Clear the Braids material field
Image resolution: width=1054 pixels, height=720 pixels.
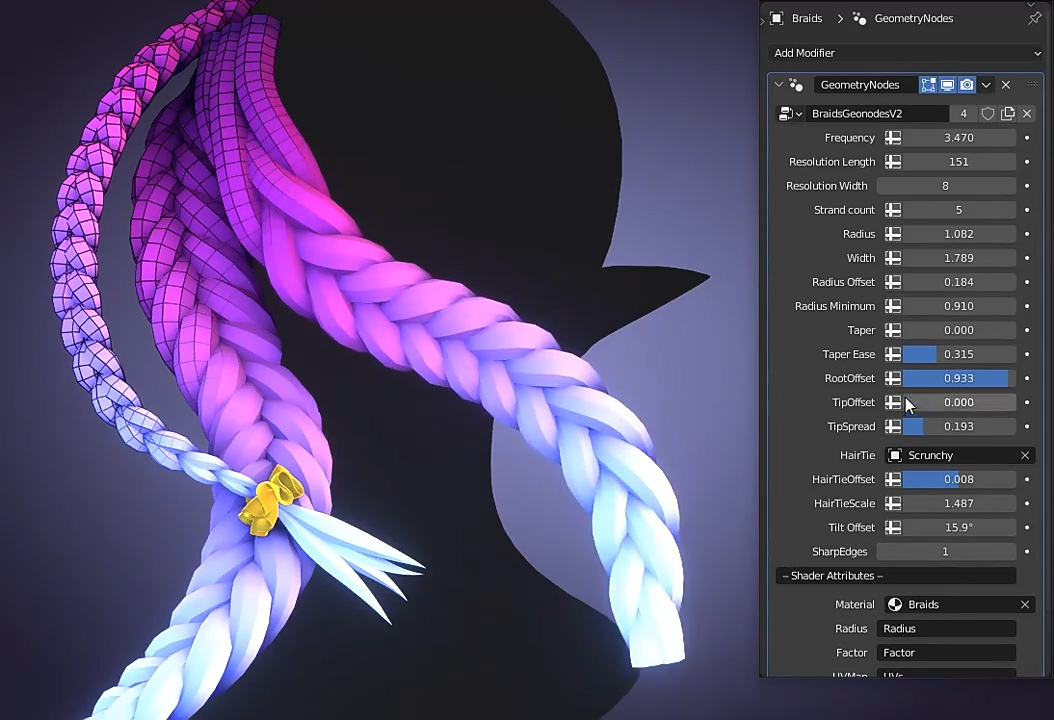click(x=1024, y=604)
